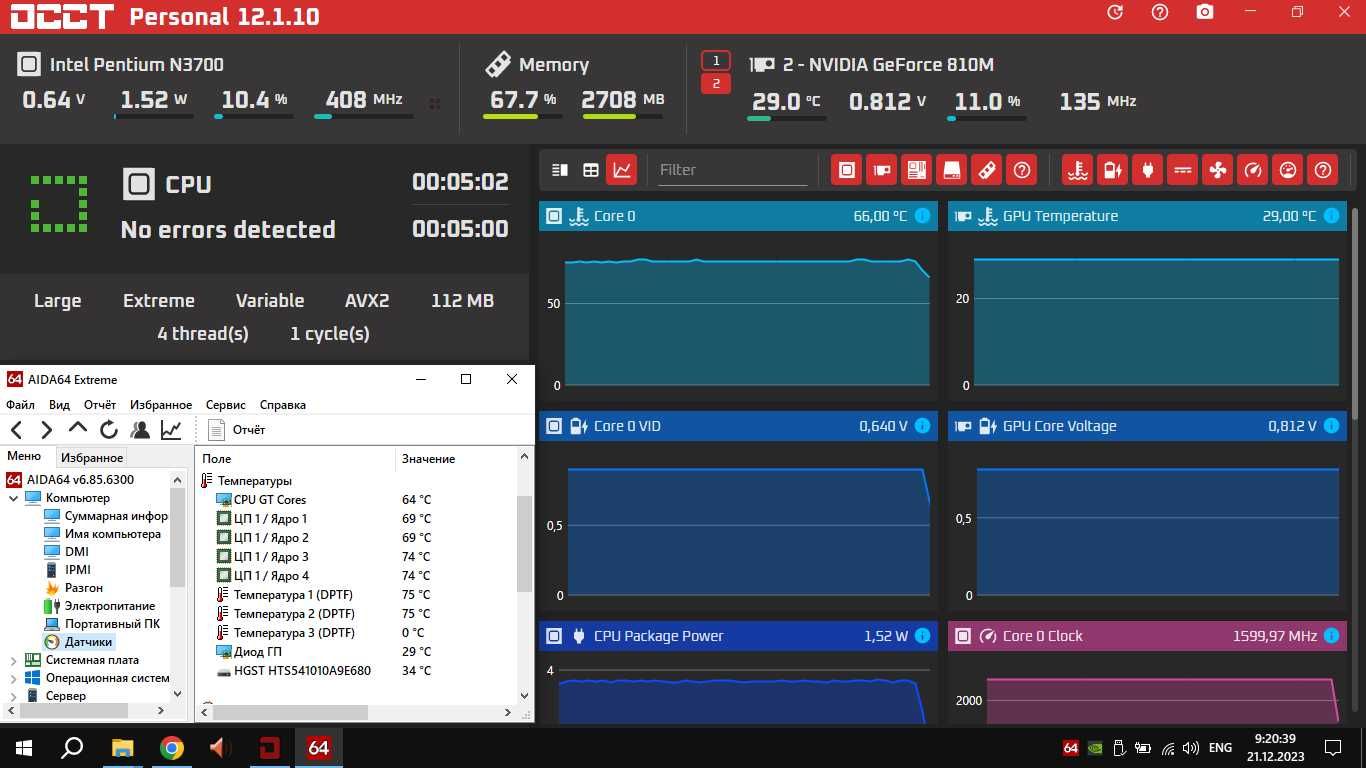Viewport: 1366px width, 768px height.
Task: Select Разгон in AIDA64 tree
Action: pyautogui.click(x=74, y=588)
